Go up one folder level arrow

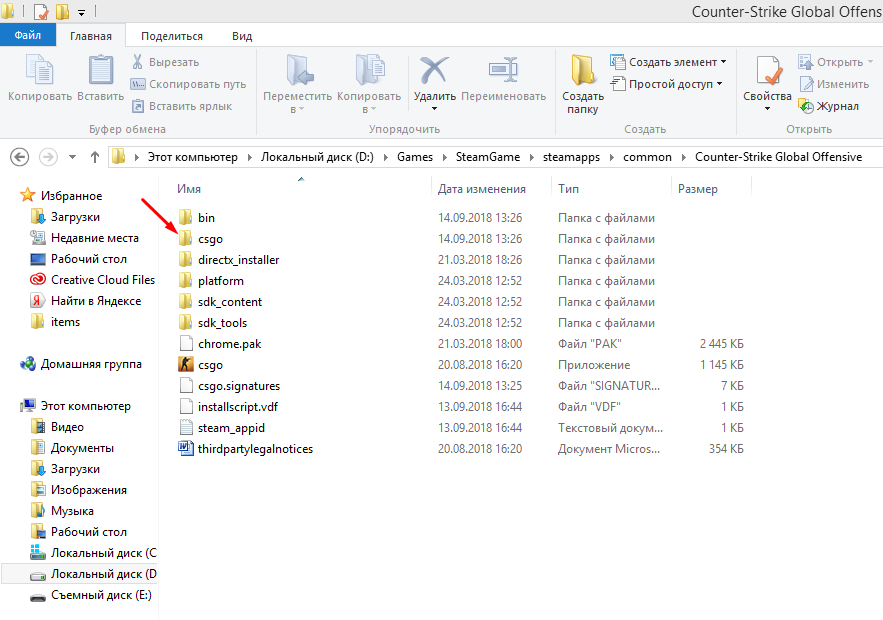[95, 157]
